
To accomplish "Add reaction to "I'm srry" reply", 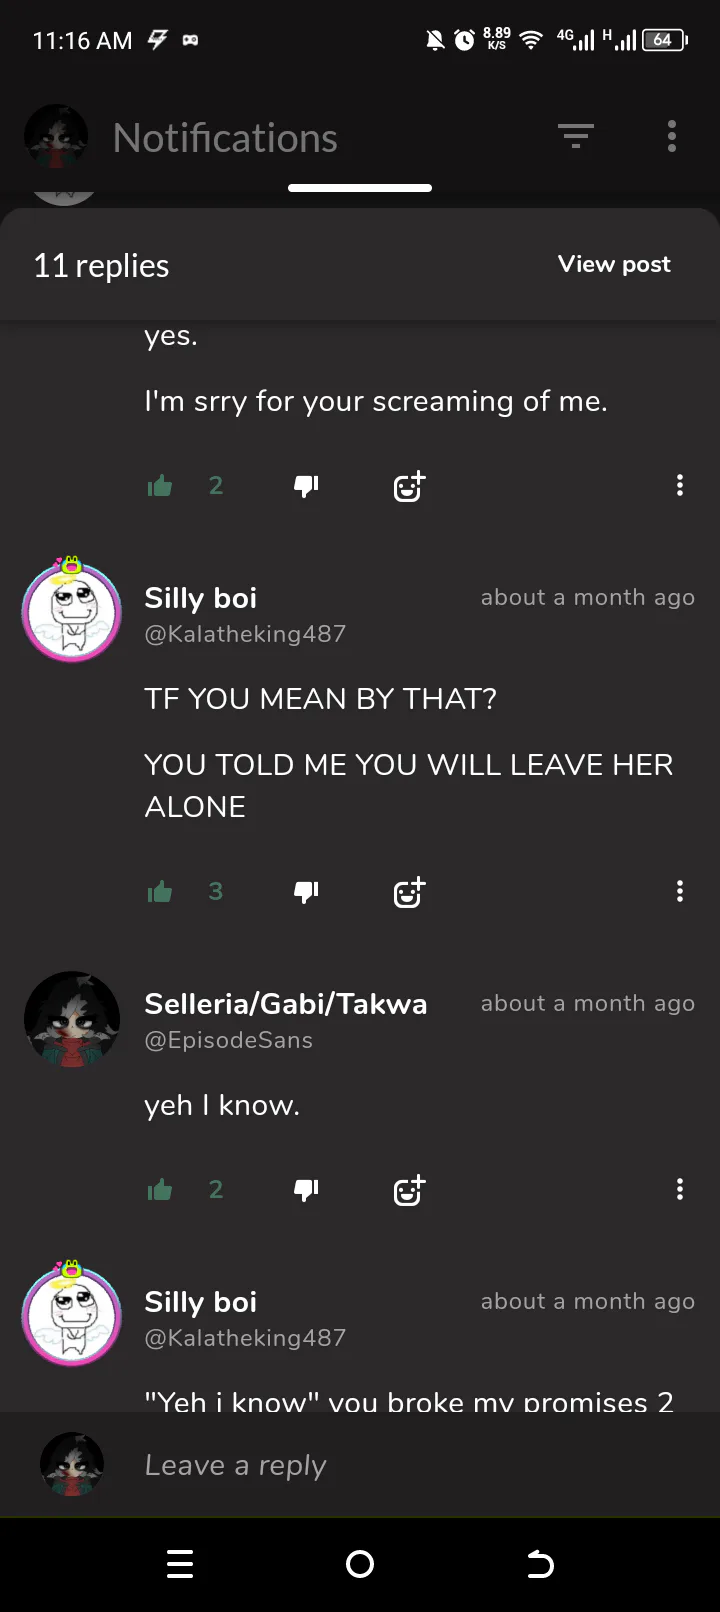I will point(409,485).
